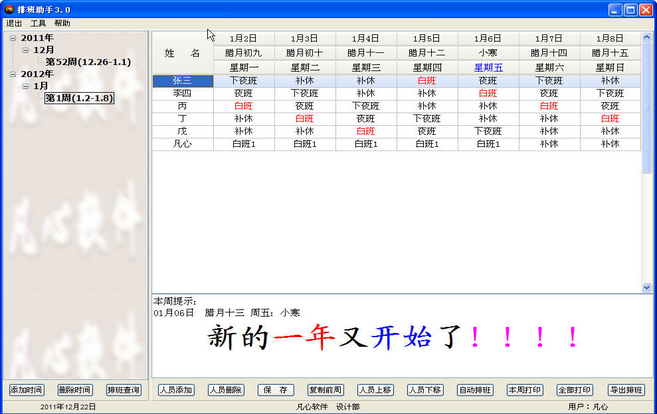Click the app icon in title bar
Screen dimensions: 657x414
tap(8, 9)
